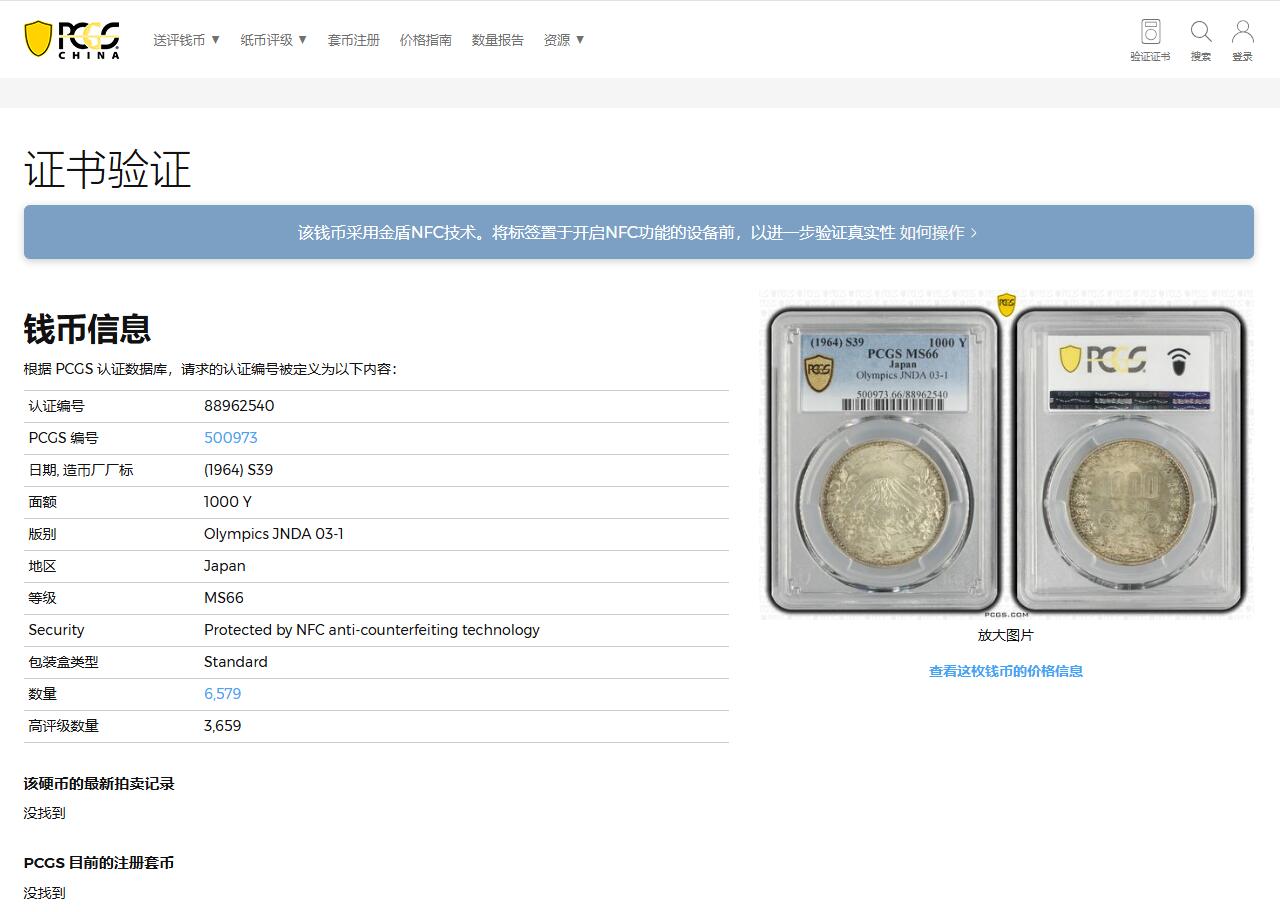The height and width of the screenshot is (912, 1280).
Task: Click the PCGS China logo
Action: 72,40
